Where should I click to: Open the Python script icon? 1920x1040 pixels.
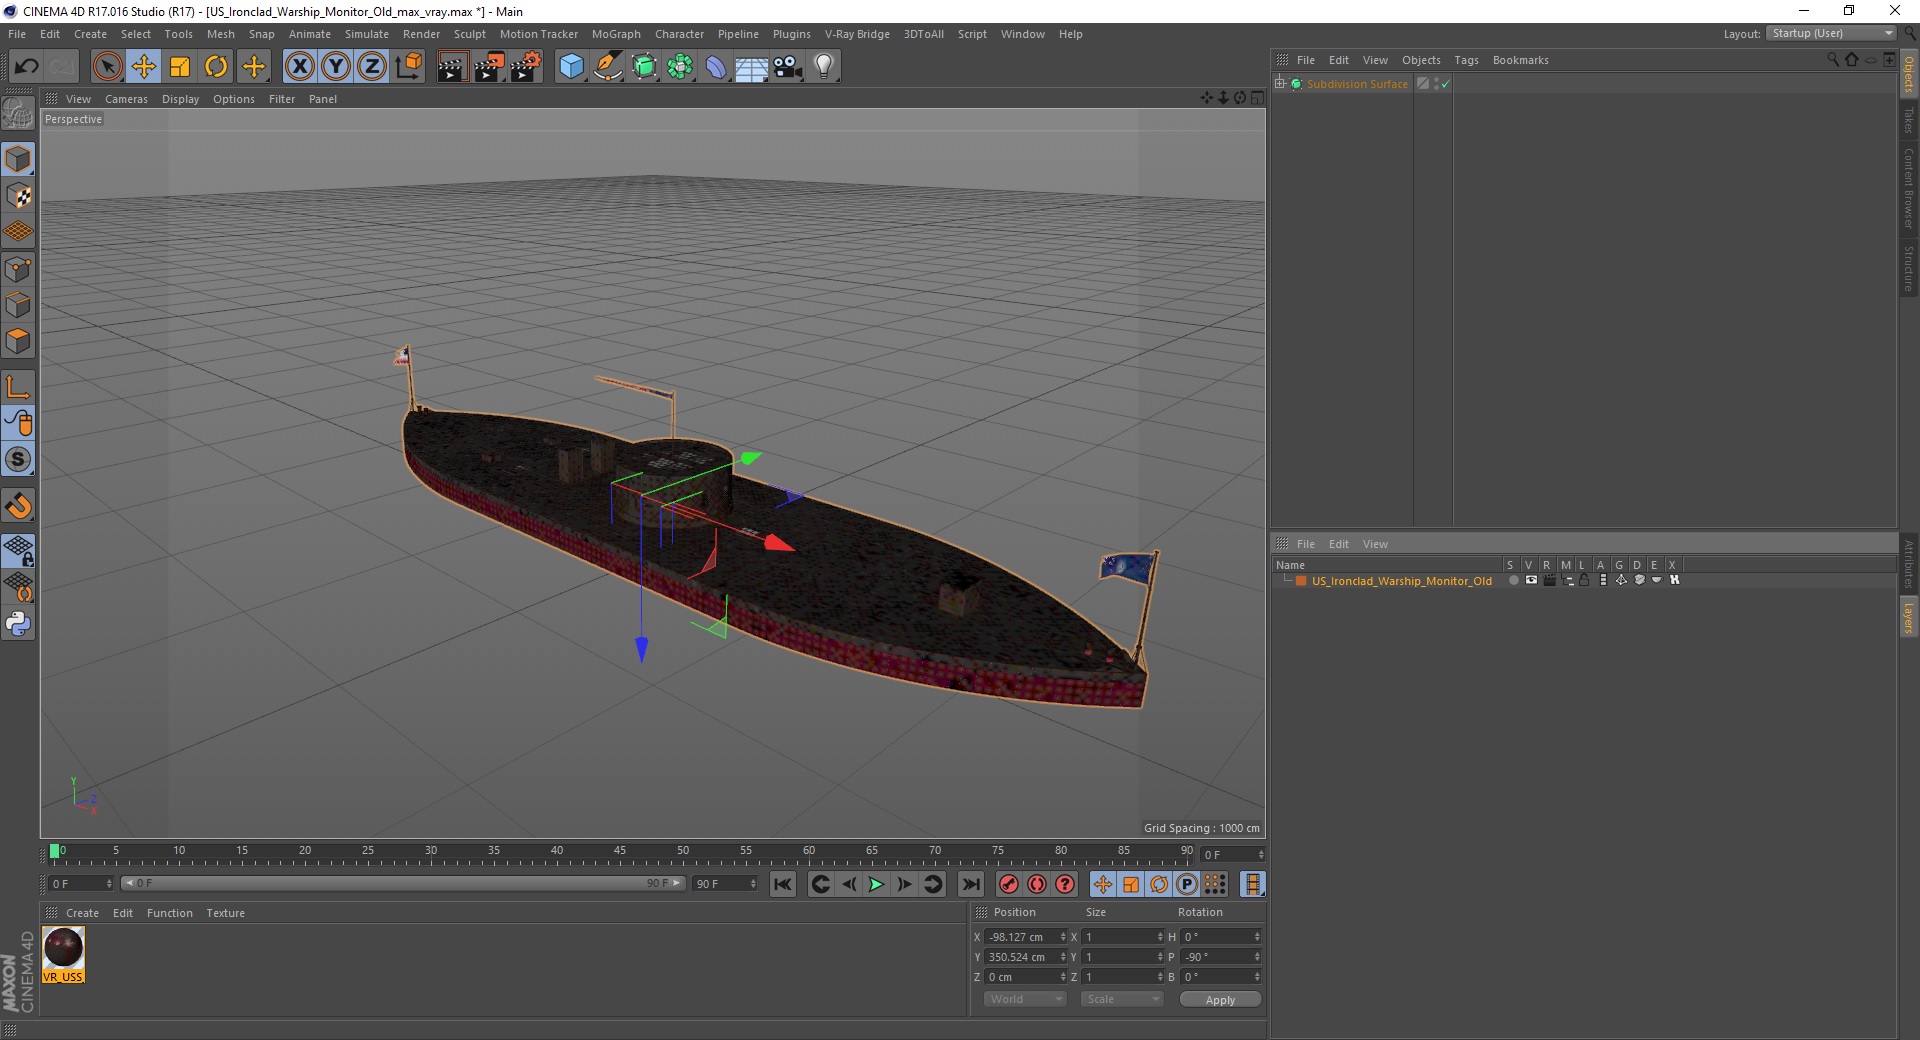tap(18, 624)
